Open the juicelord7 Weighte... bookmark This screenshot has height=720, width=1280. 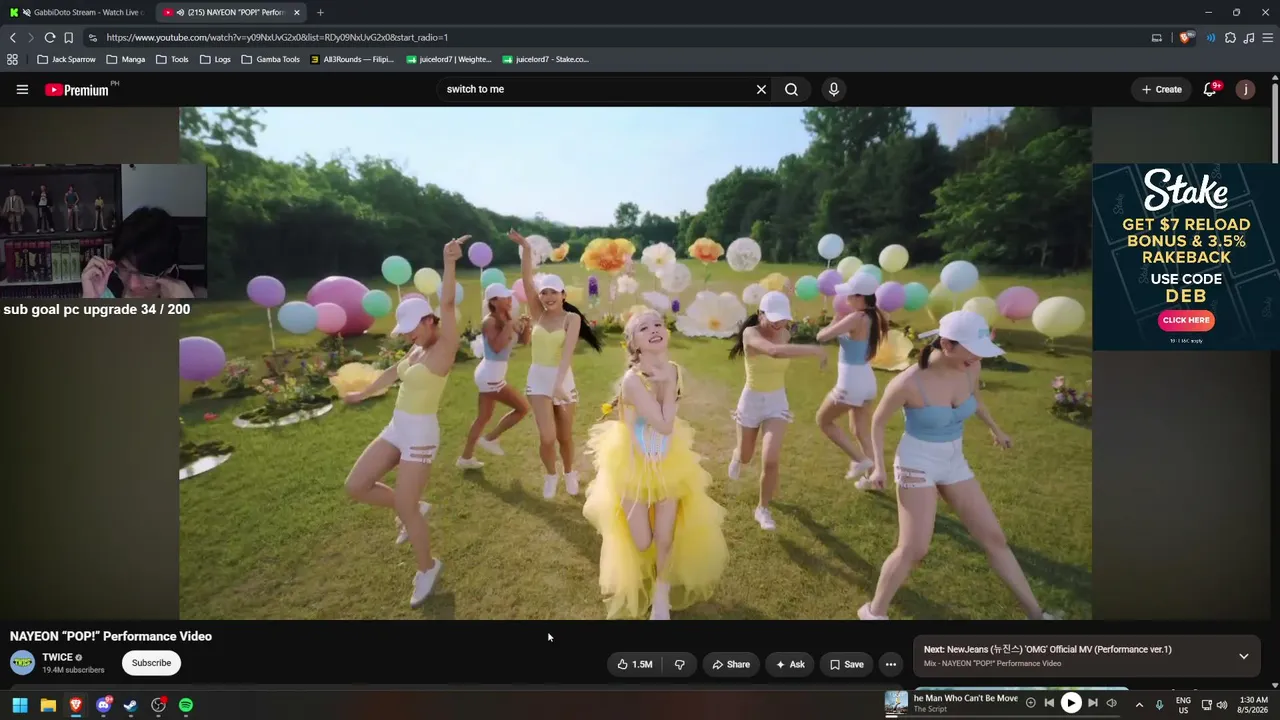pyautogui.click(x=449, y=59)
